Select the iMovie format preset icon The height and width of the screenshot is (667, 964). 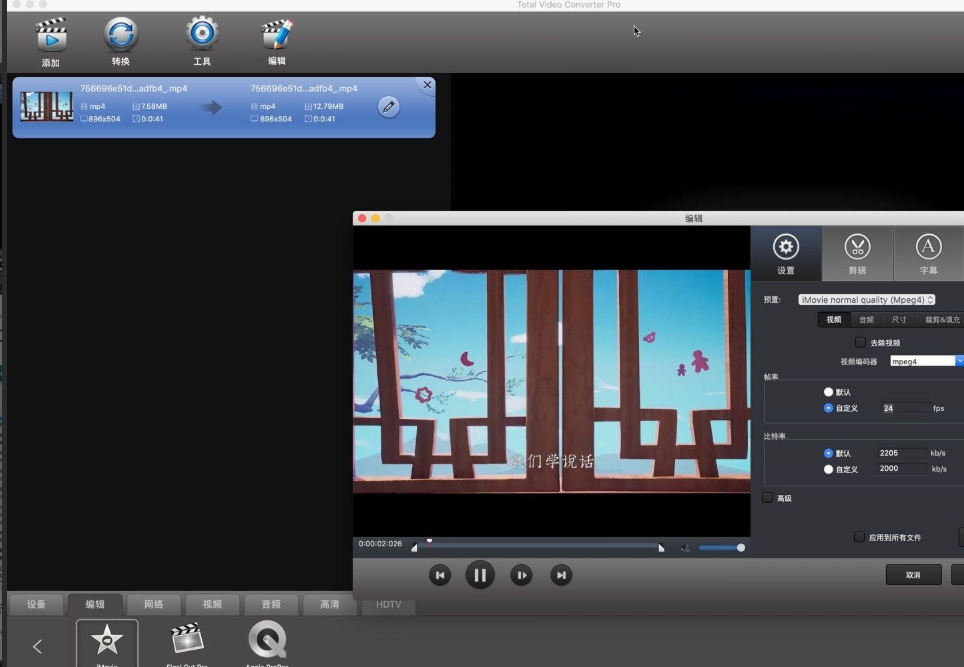point(107,643)
